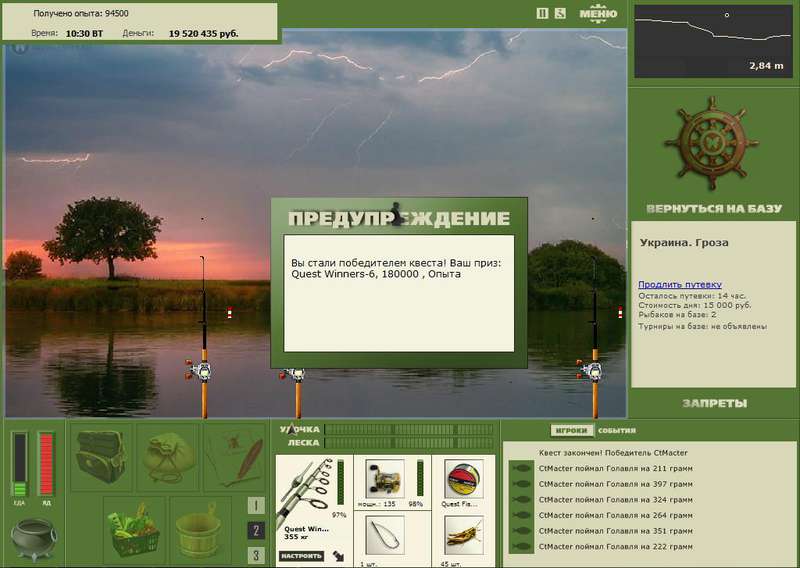Open the food basket icon
This screenshot has width=800, height=568.
(x=134, y=530)
